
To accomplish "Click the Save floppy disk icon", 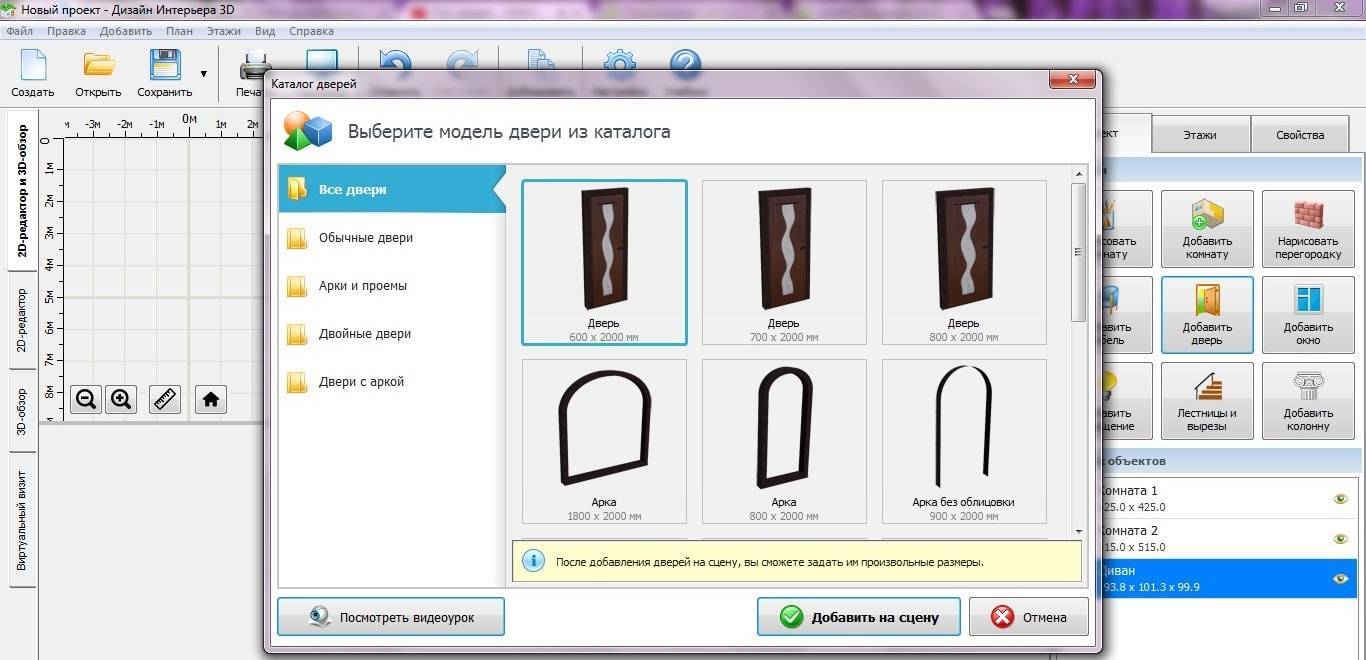I will point(164,67).
